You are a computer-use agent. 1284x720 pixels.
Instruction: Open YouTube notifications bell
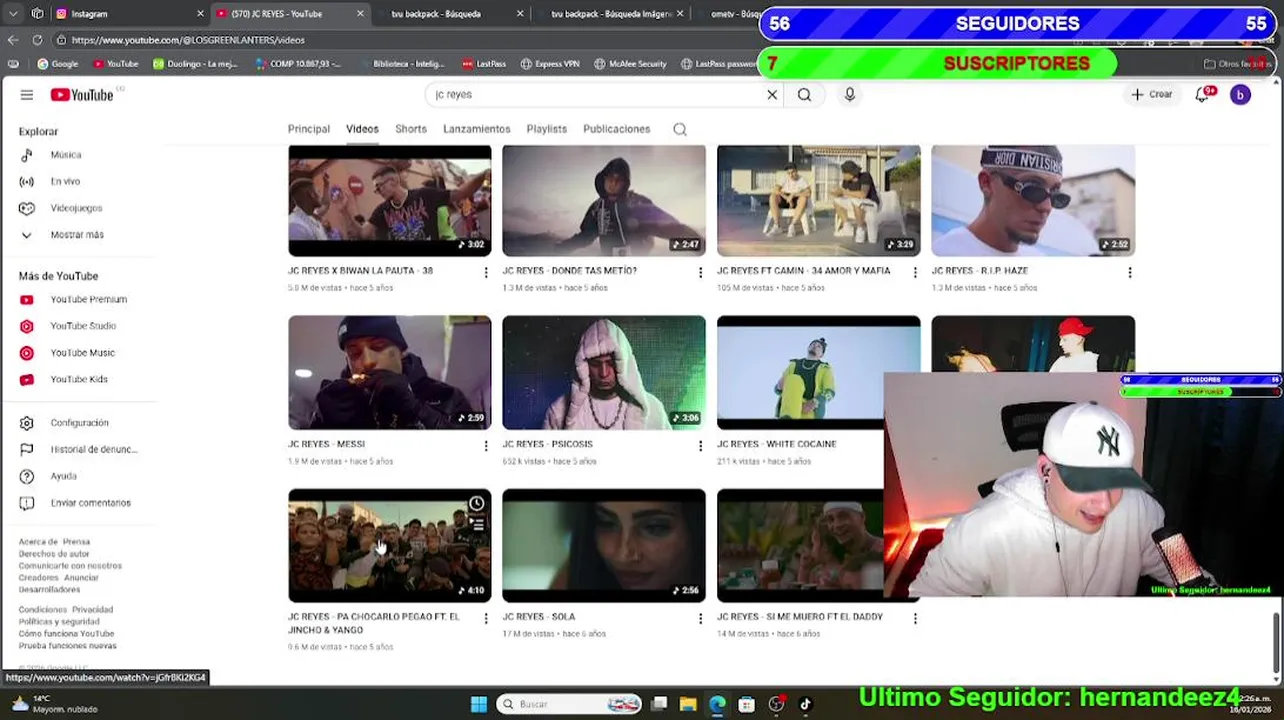[1203, 95]
